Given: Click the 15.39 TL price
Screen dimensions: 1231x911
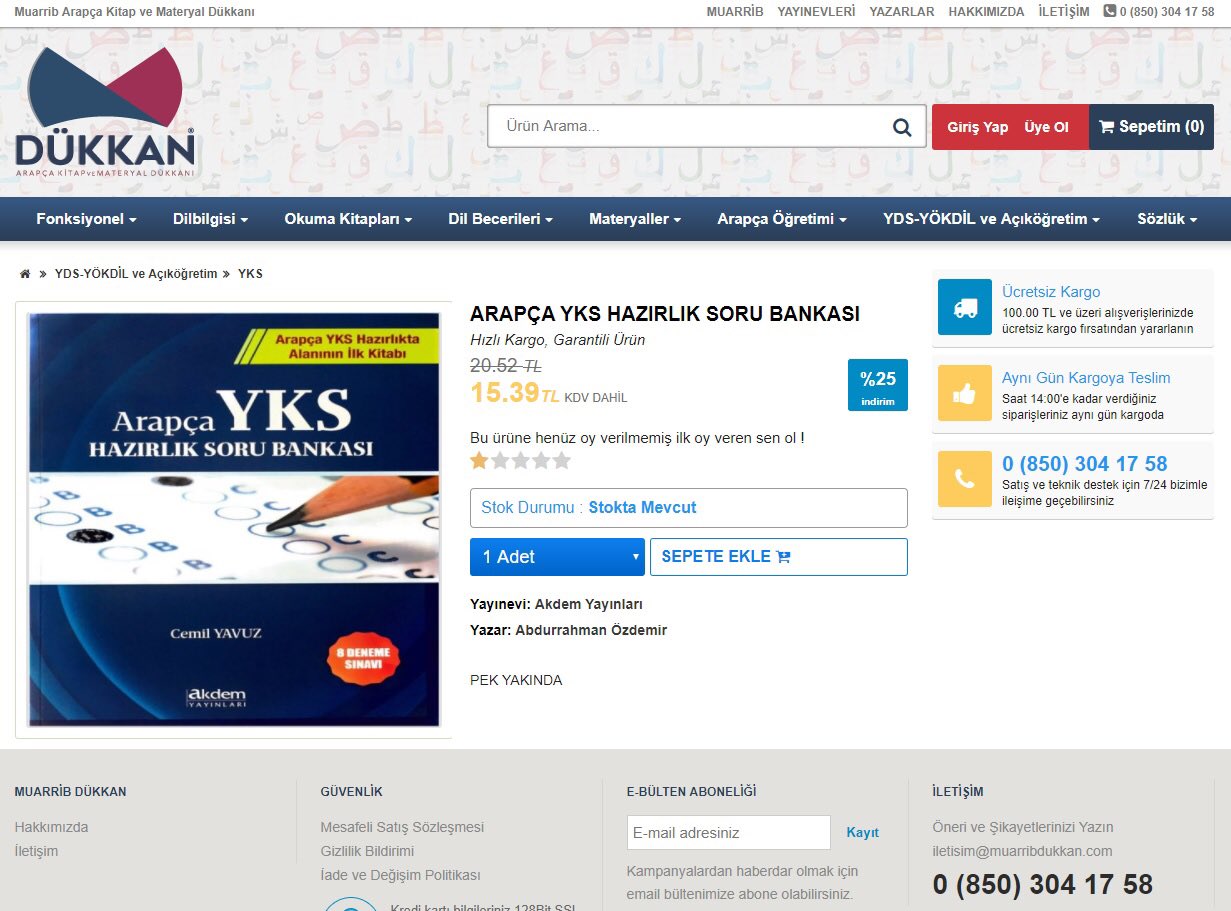Looking at the screenshot, I should click(515, 393).
